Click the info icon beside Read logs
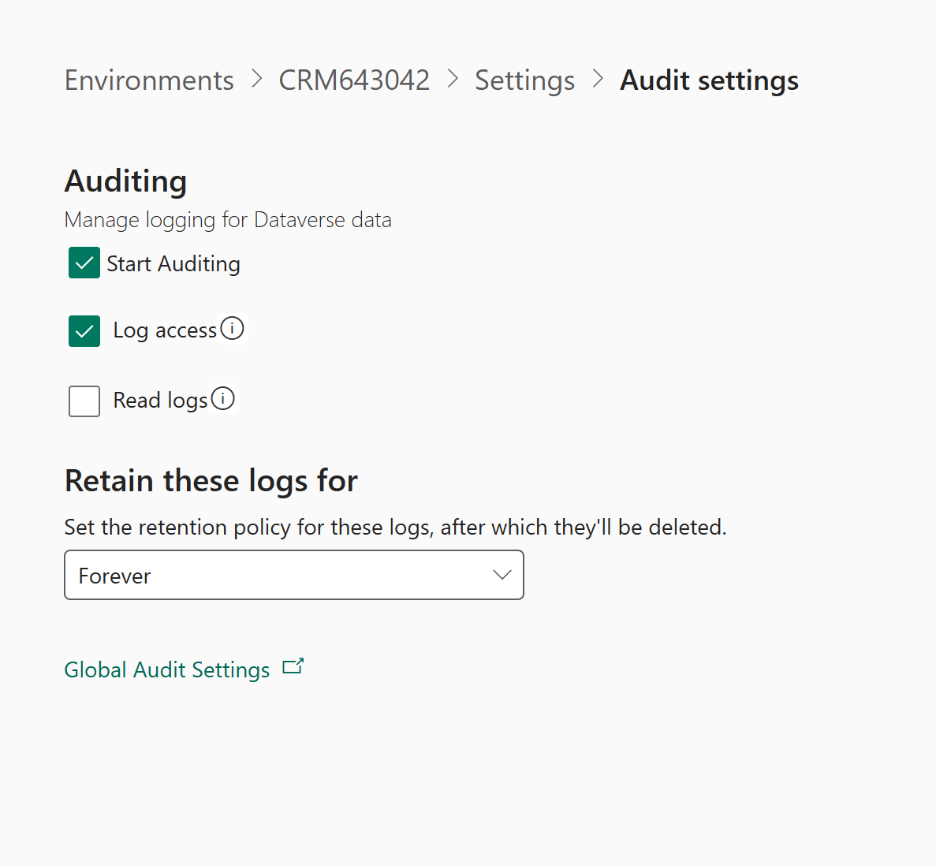 [x=223, y=400]
